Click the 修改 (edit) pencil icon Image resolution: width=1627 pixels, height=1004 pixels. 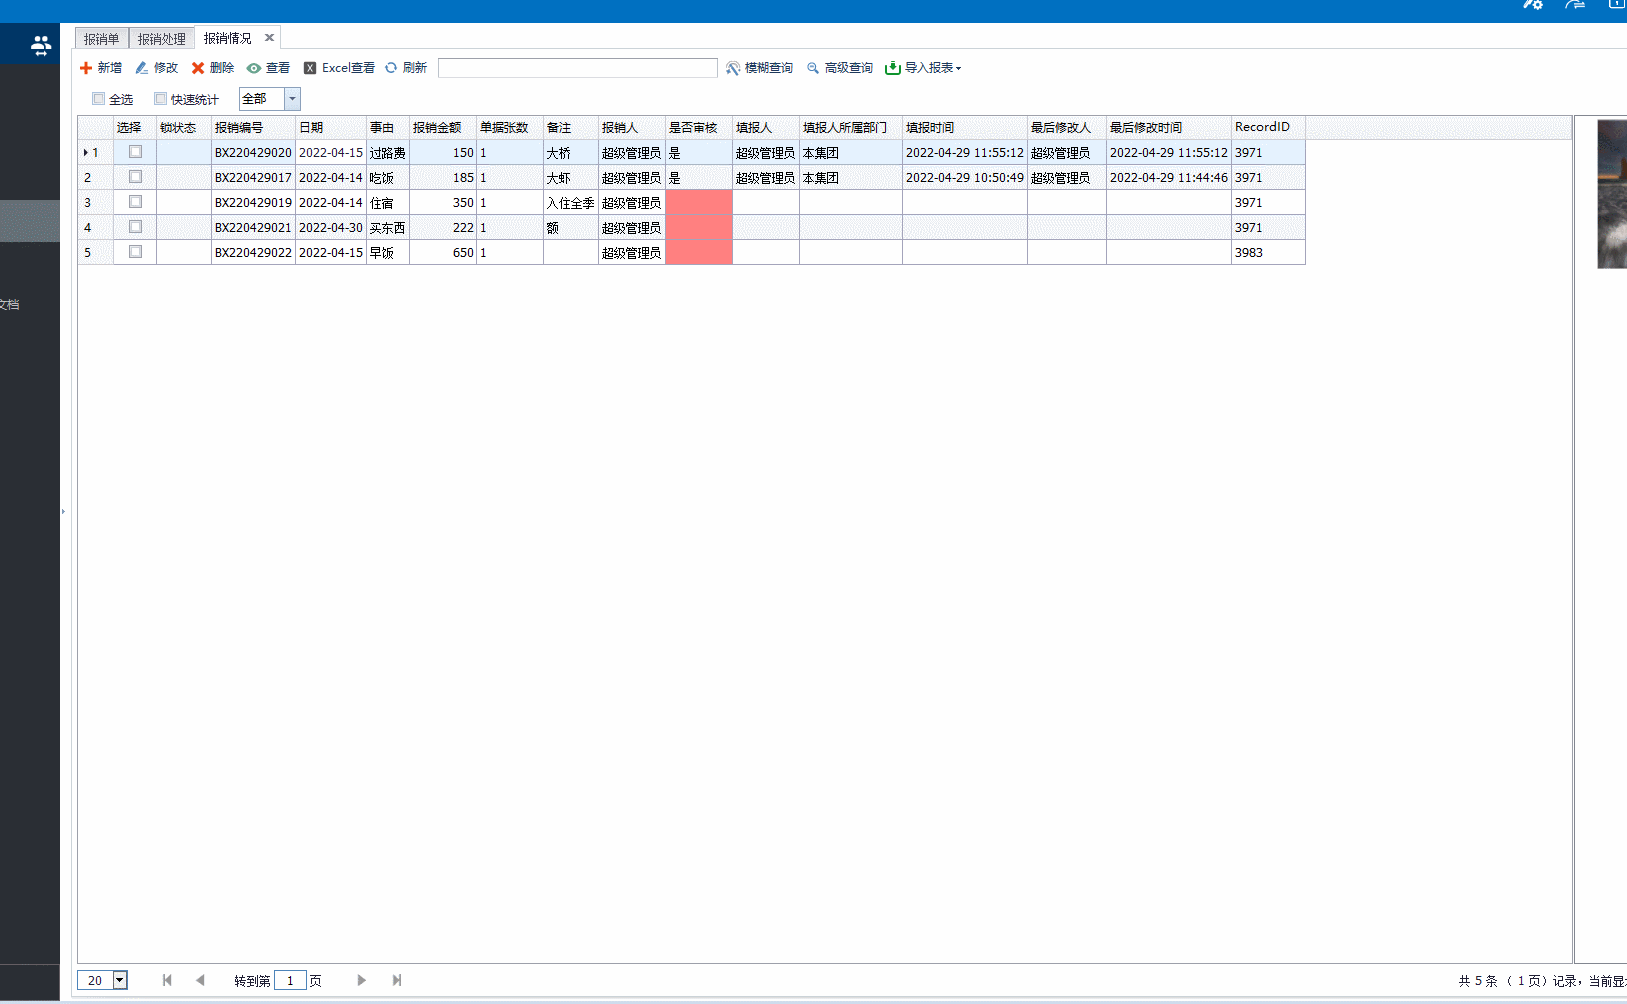click(142, 68)
